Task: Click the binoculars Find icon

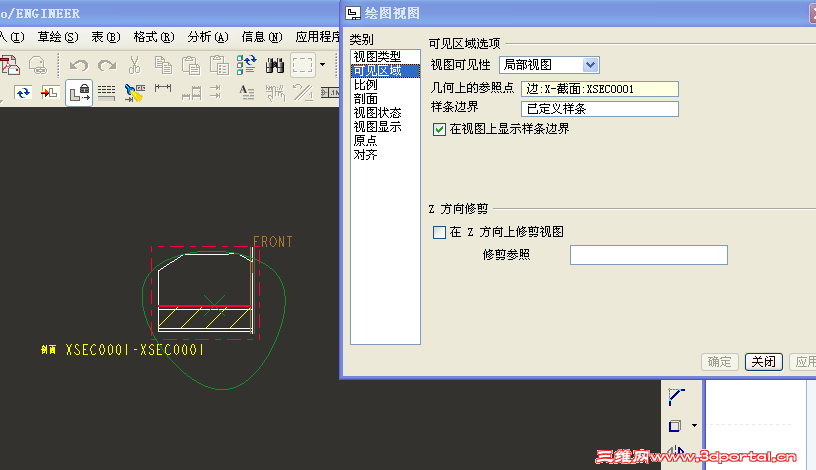Action: coord(274,66)
